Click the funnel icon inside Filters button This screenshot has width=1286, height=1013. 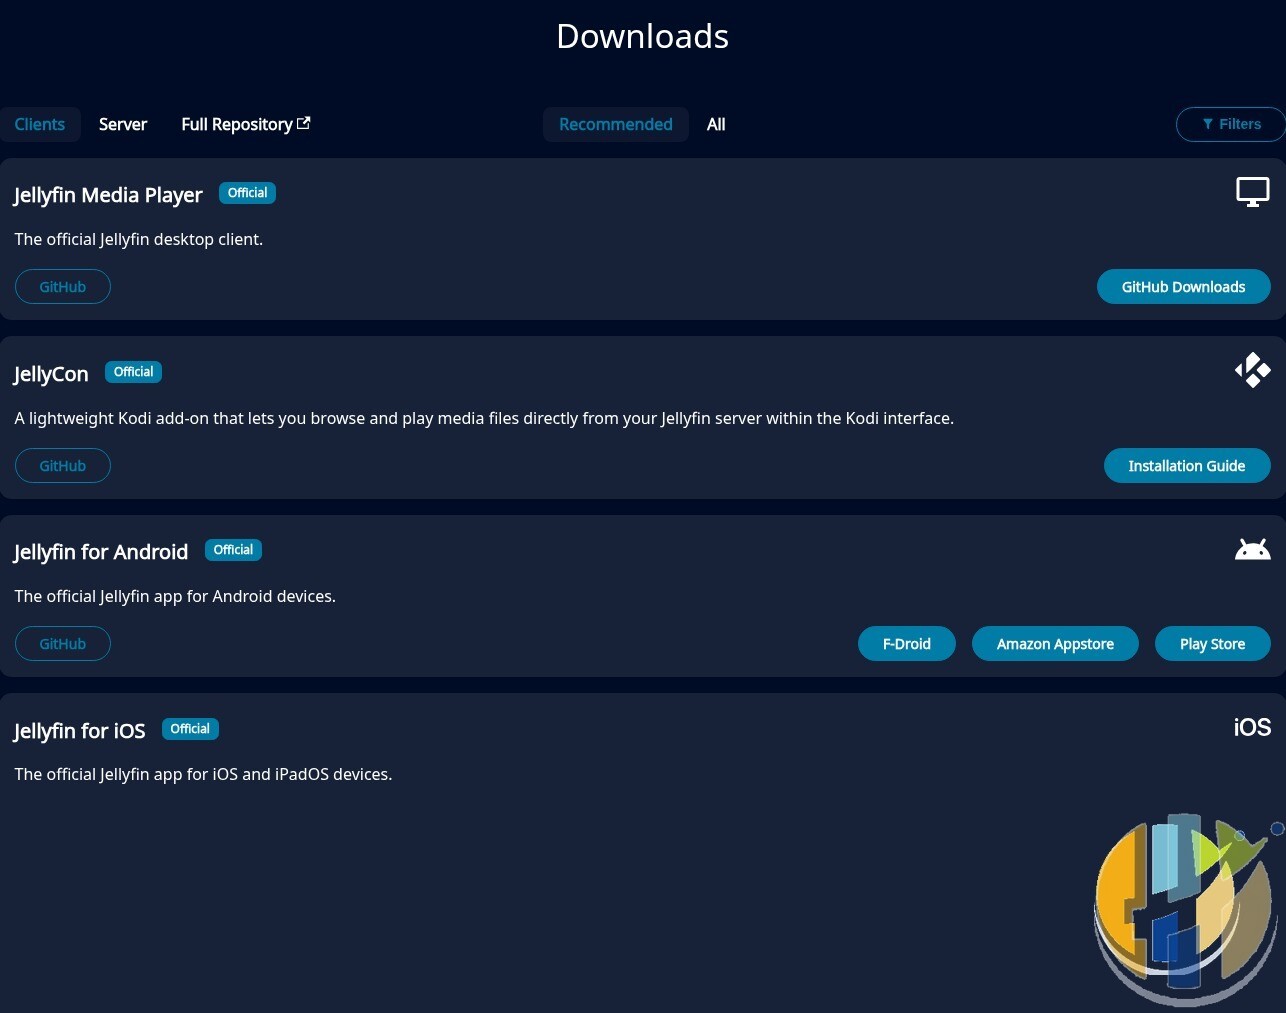coord(1208,124)
